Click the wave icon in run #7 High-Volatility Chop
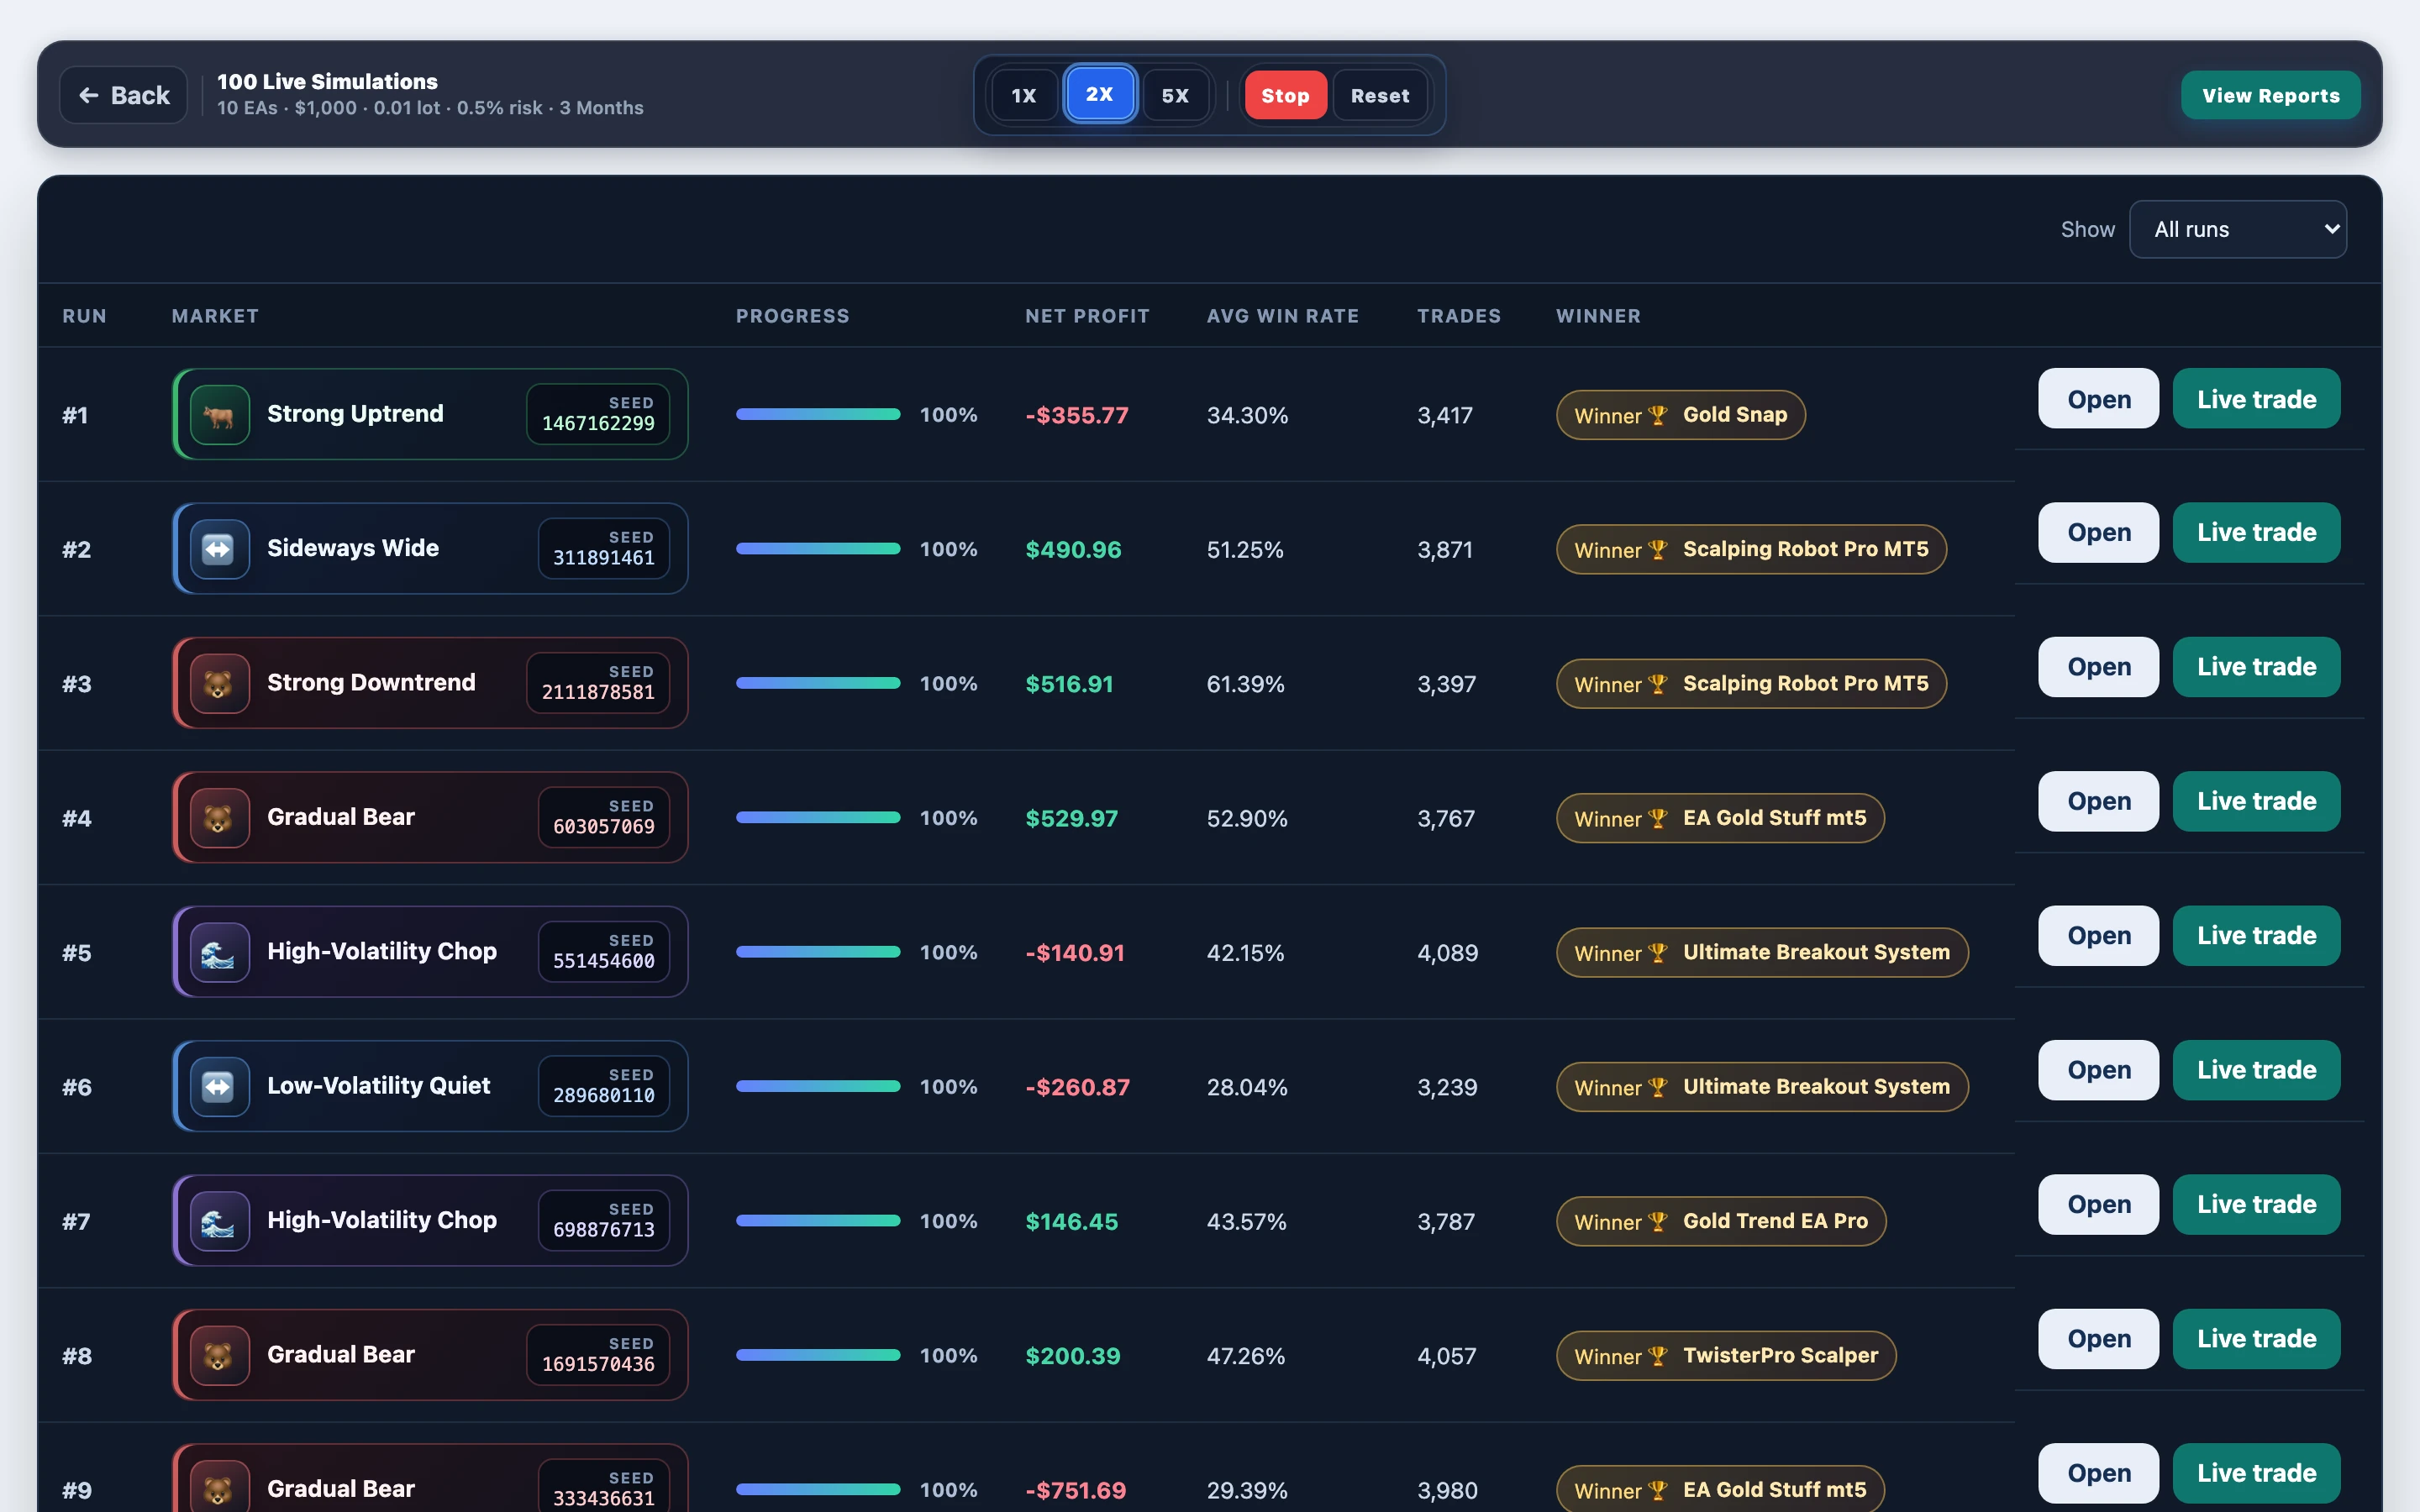 click(219, 1221)
